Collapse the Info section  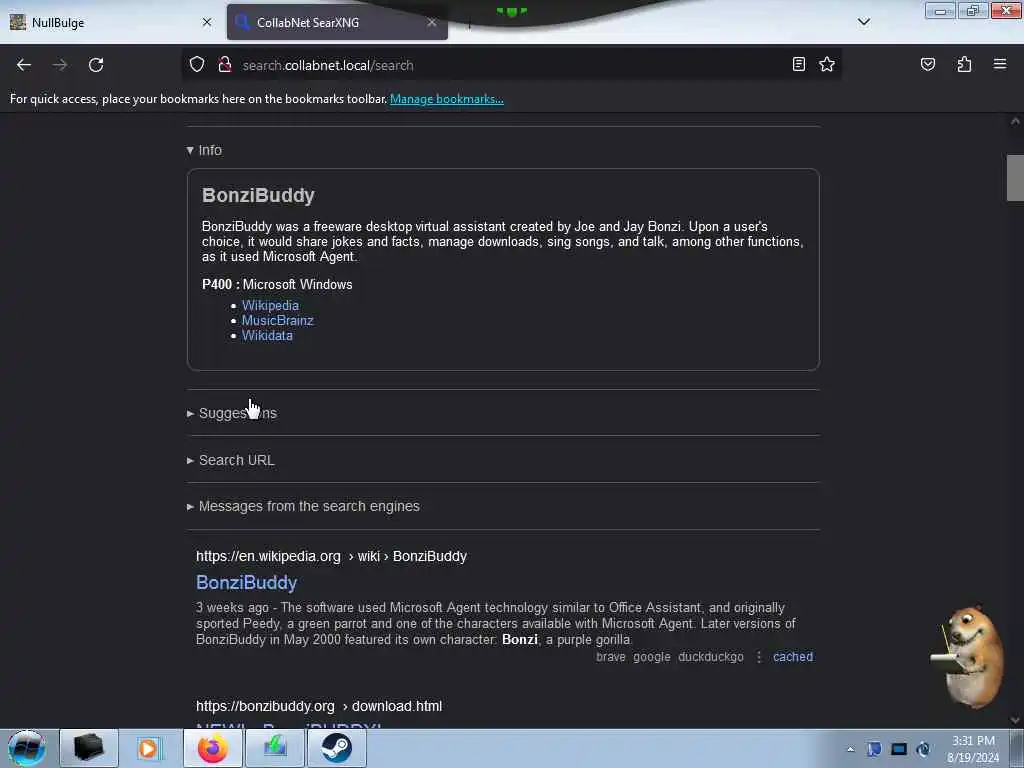204,150
